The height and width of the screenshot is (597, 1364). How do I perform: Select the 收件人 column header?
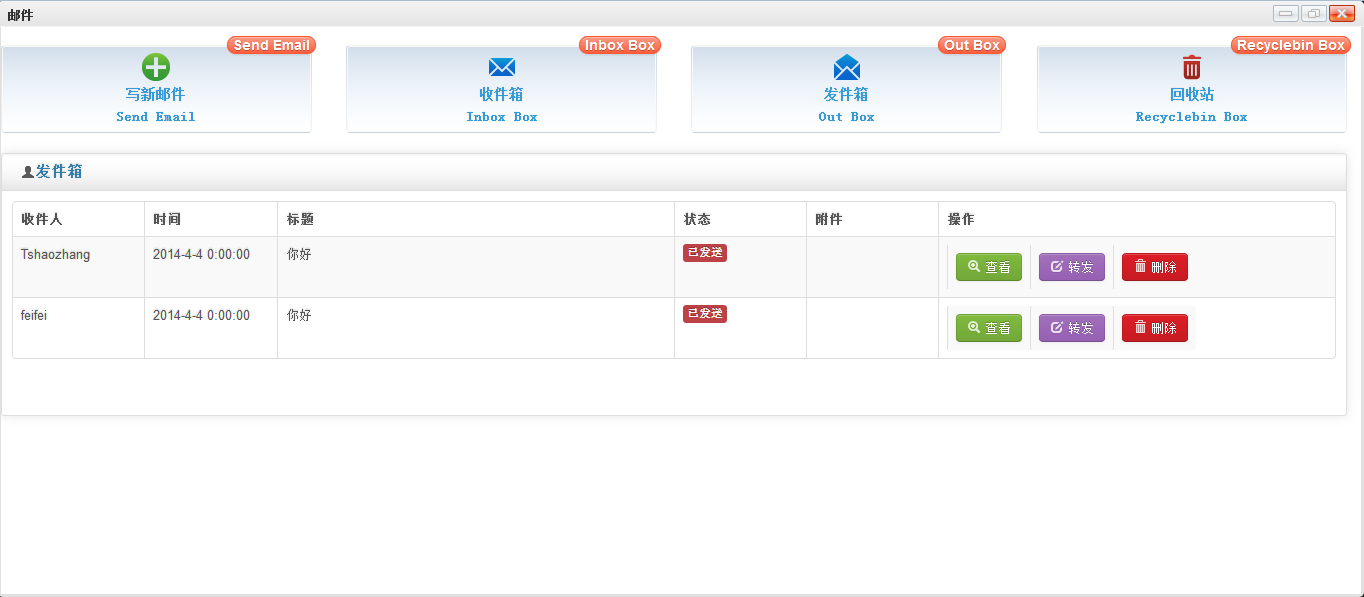[42, 219]
